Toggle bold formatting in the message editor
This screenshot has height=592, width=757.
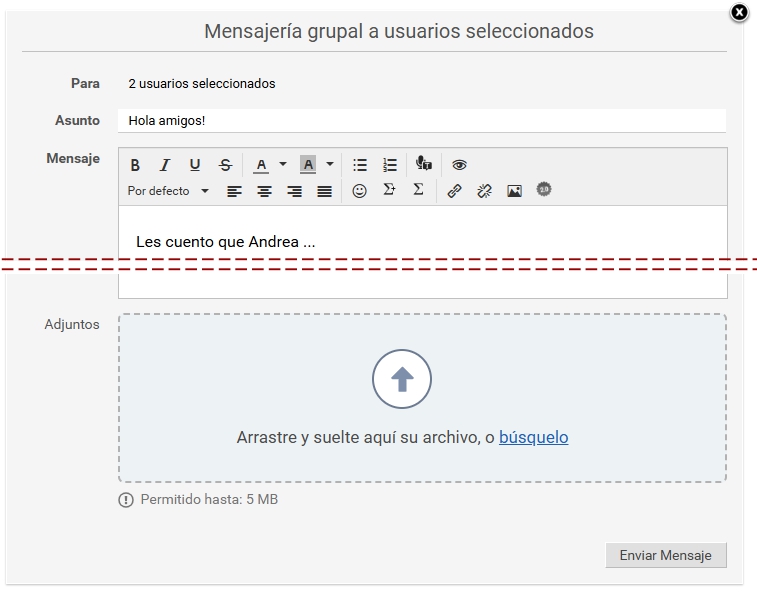point(135,165)
